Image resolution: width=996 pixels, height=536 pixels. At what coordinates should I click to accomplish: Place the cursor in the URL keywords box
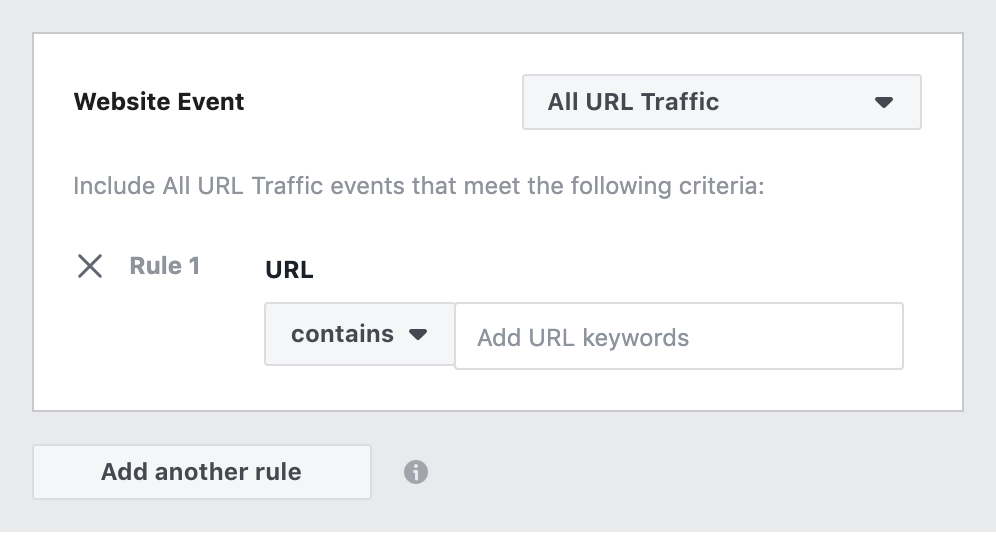(x=678, y=337)
